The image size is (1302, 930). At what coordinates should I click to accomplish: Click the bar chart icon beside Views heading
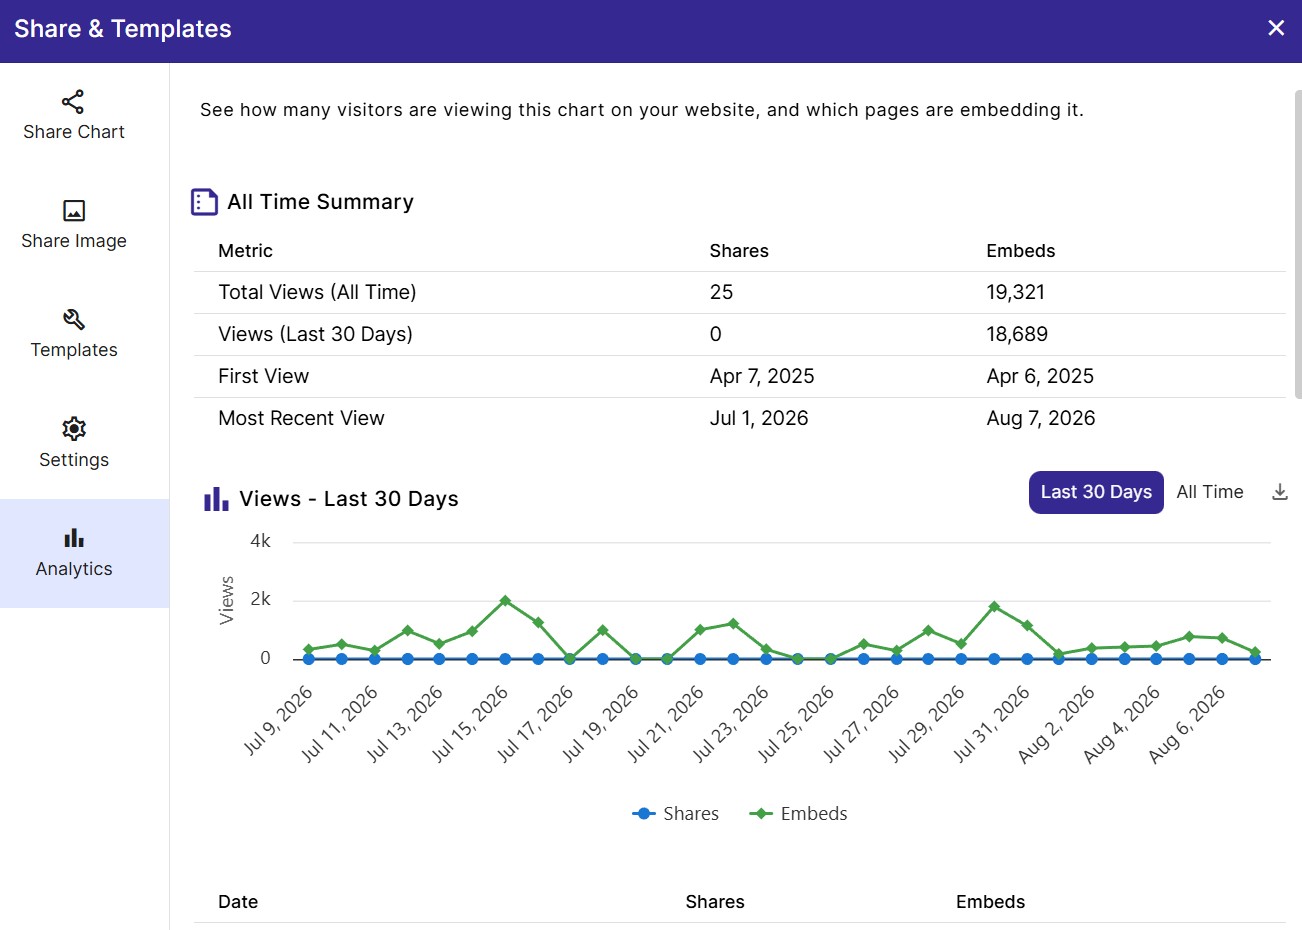pos(216,499)
